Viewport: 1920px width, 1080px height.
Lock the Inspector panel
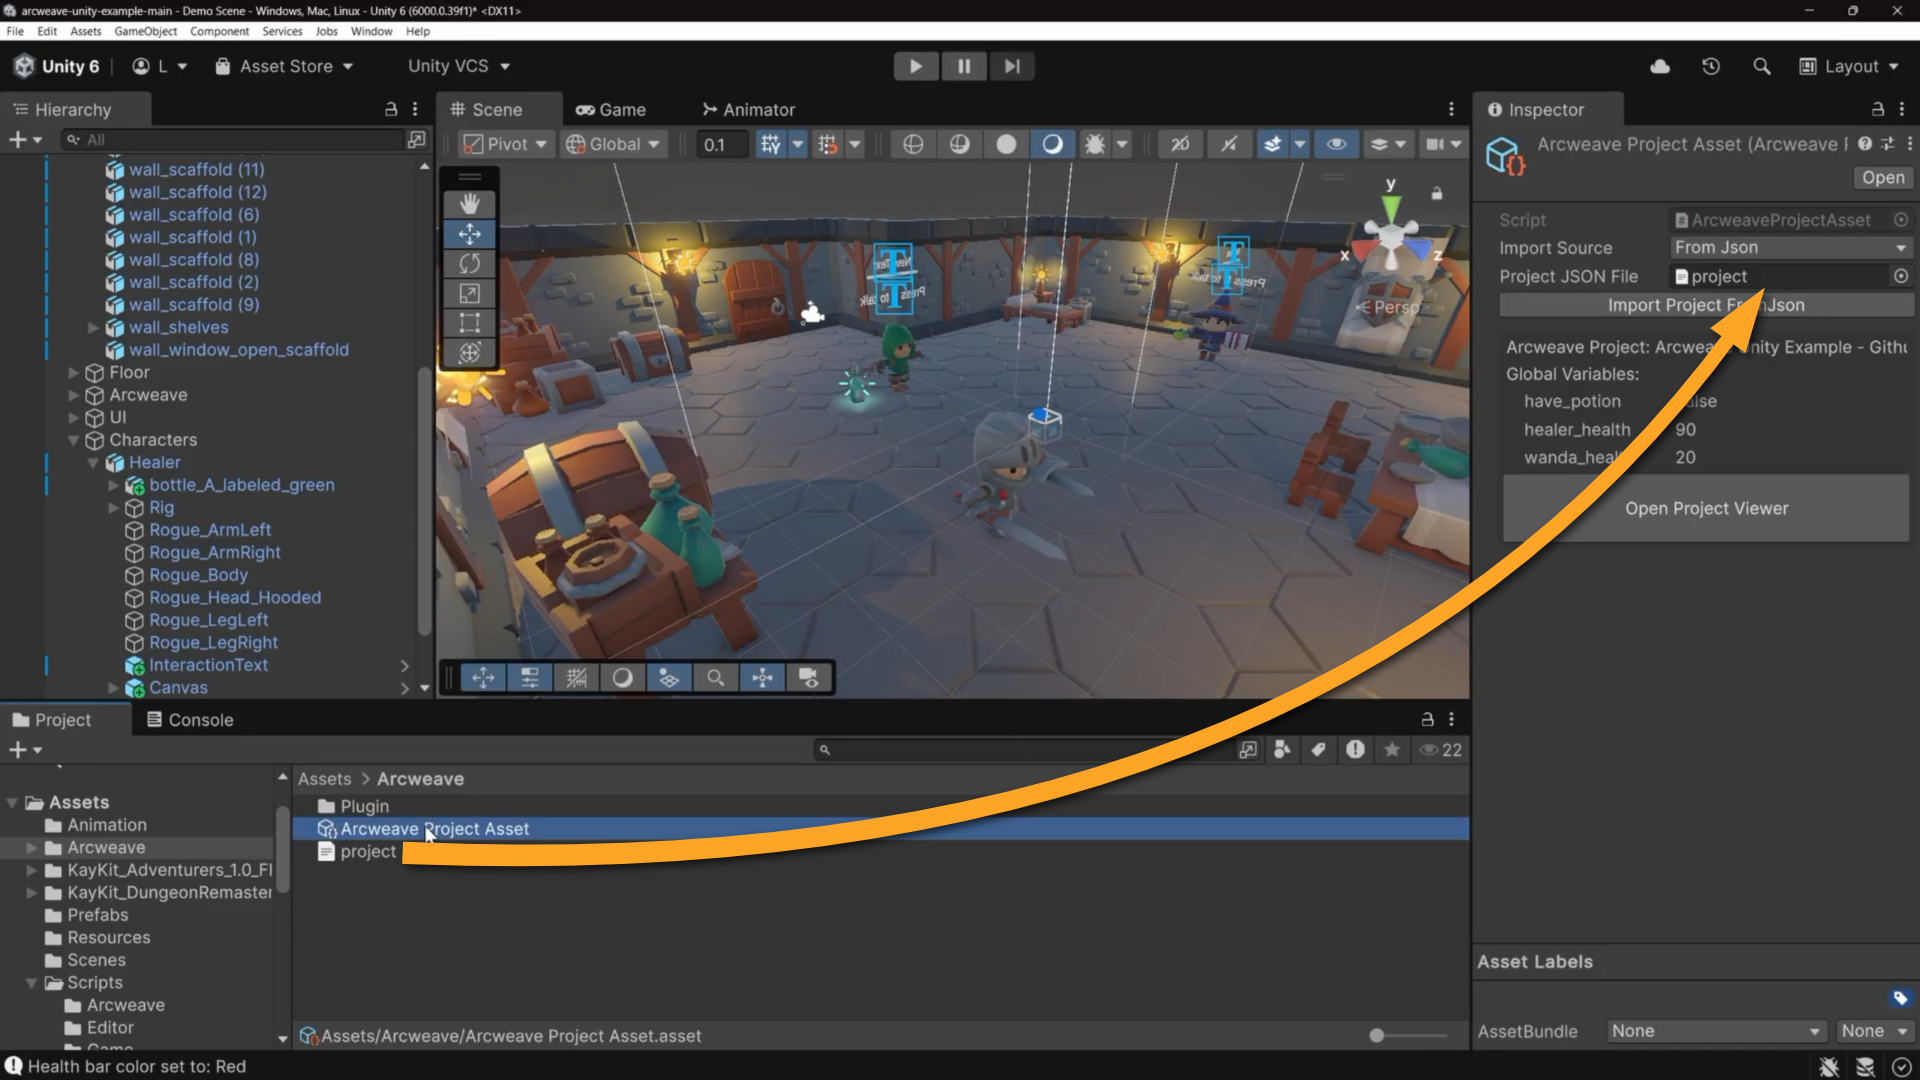tap(1878, 109)
